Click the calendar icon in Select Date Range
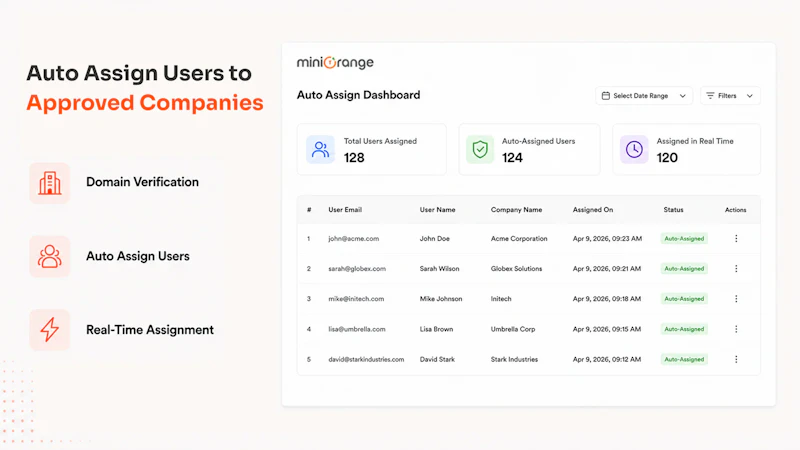This screenshot has width=800, height=450. point(606,96)
